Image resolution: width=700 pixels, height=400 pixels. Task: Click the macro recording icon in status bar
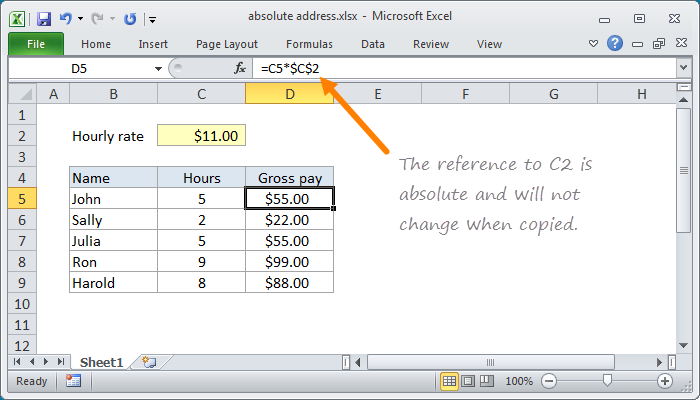pos(73,381)
